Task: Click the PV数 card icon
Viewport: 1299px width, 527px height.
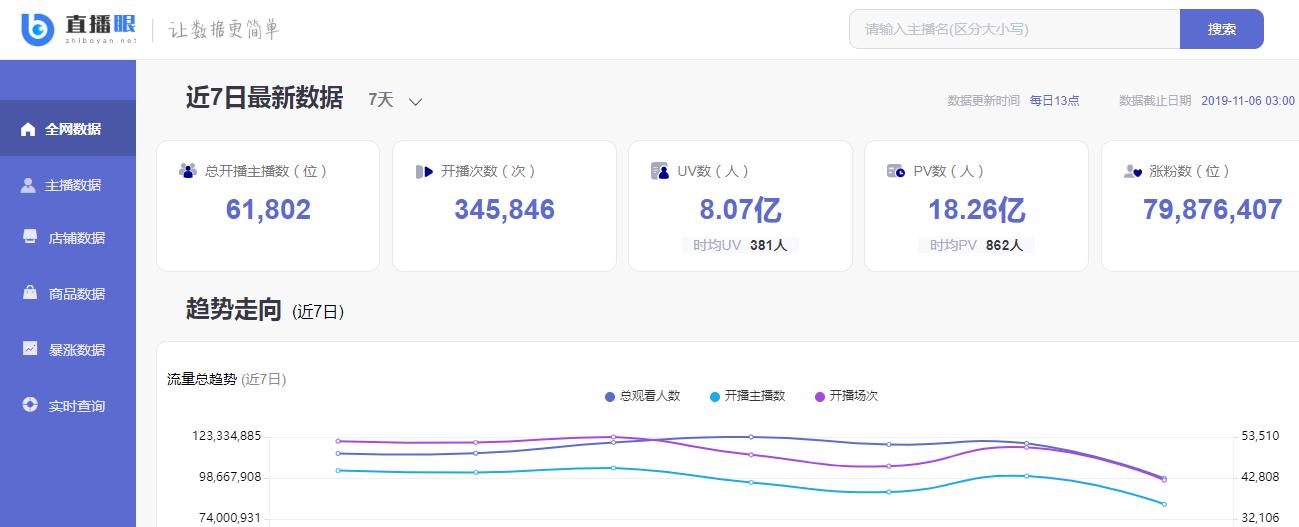Action: point(895,171)
